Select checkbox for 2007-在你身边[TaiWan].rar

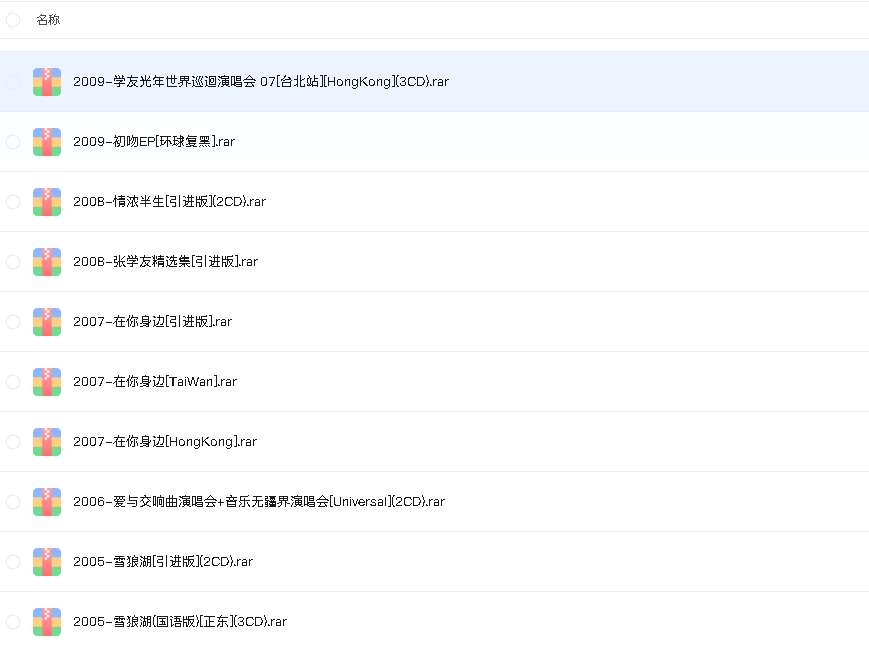point(13,382)
